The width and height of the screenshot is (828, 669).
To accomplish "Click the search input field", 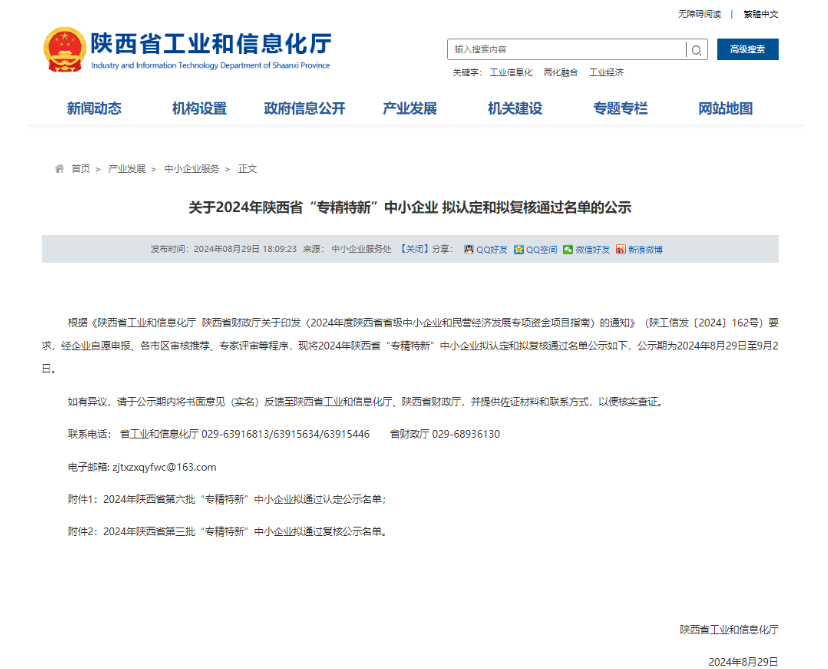I will point(565,50).
